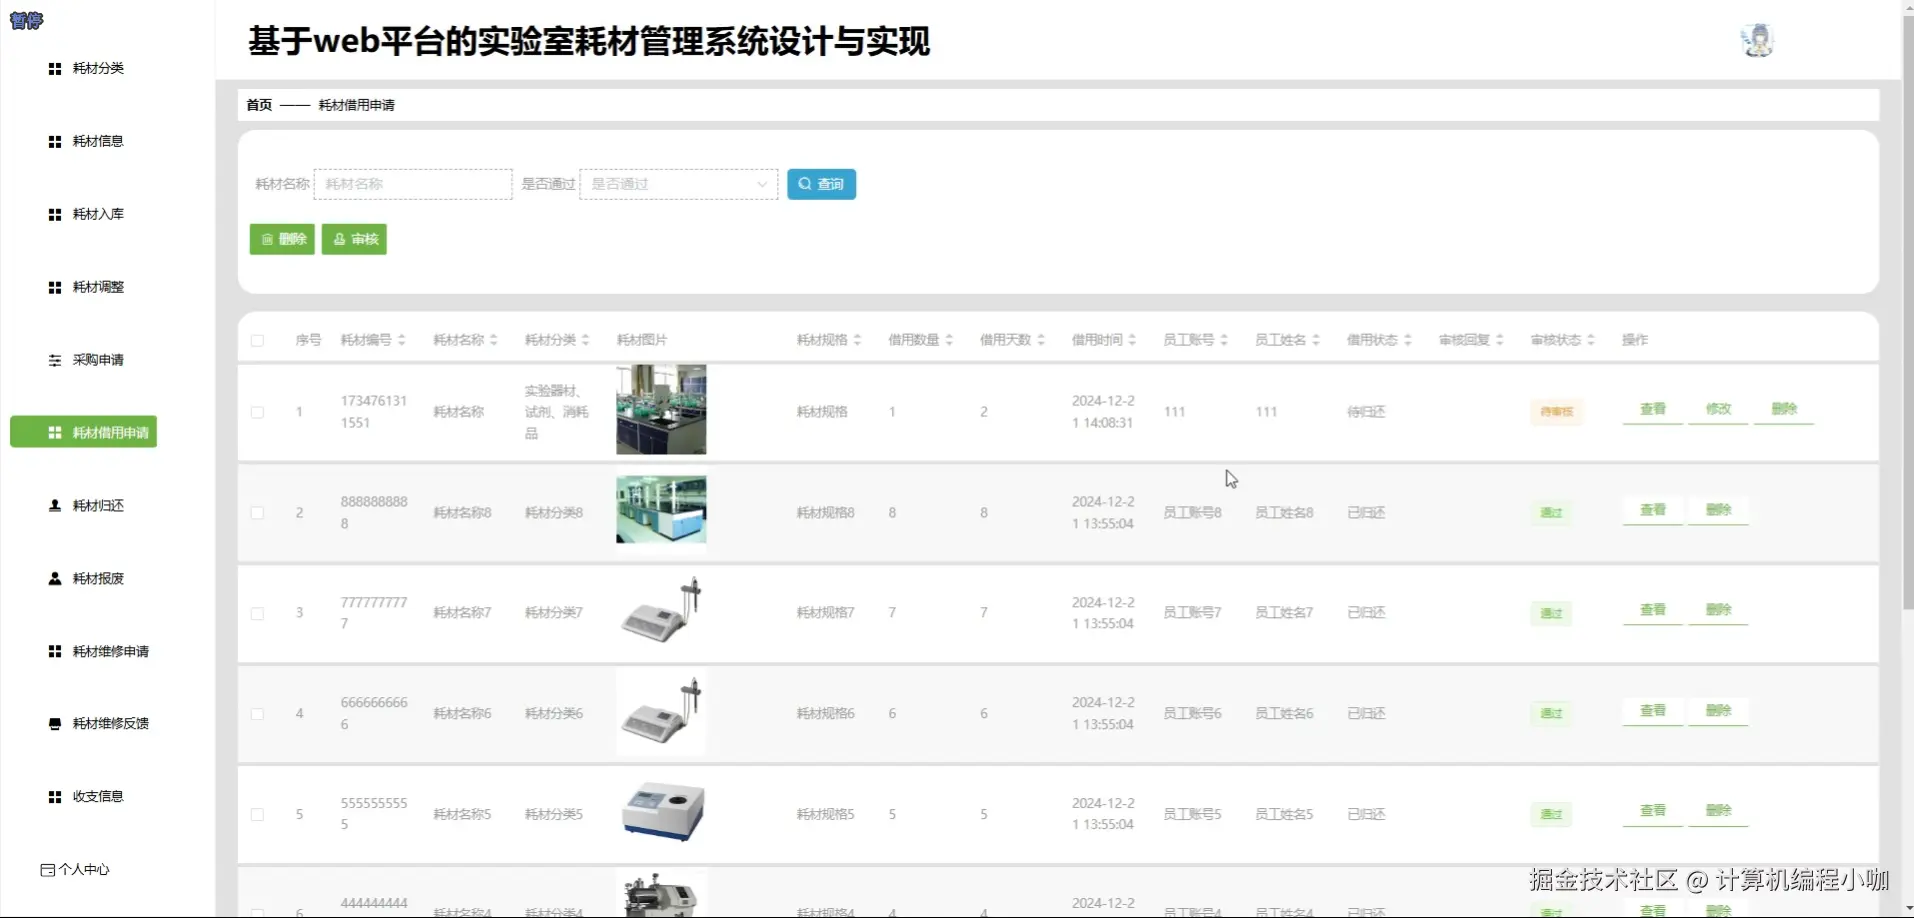
Task: Click 查看 in row 3 耗材名称7
Action: [1653, 610]
